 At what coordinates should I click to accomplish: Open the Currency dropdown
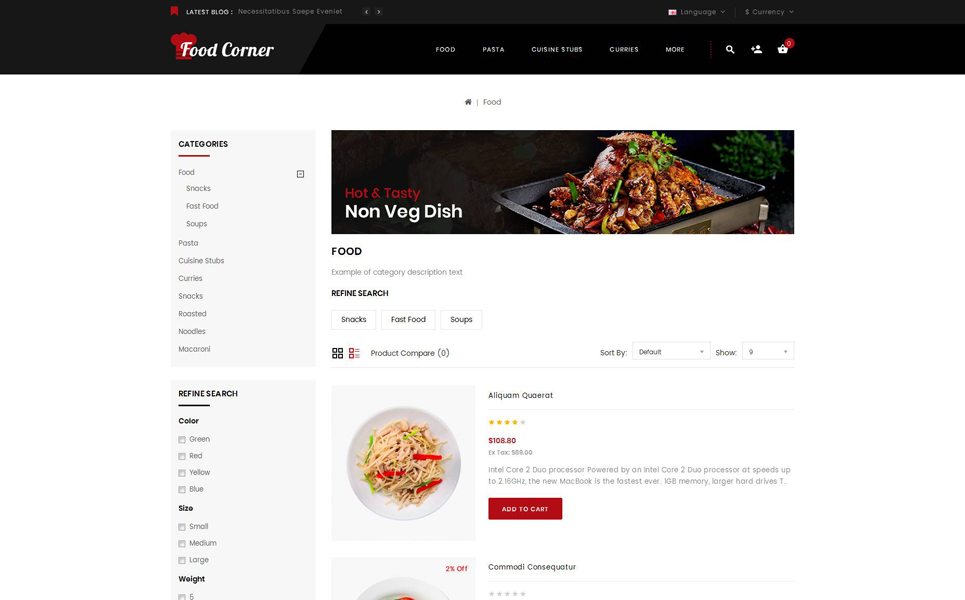769,12
